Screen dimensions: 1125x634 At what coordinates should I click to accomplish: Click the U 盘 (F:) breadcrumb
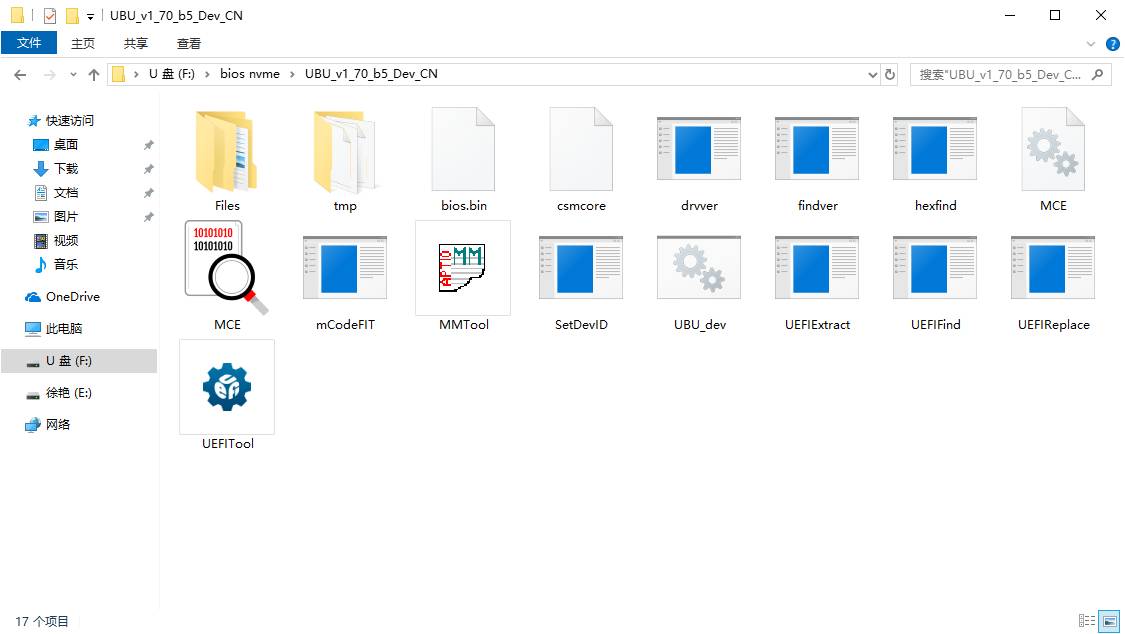pyautogui.click(x=171, y=74)
